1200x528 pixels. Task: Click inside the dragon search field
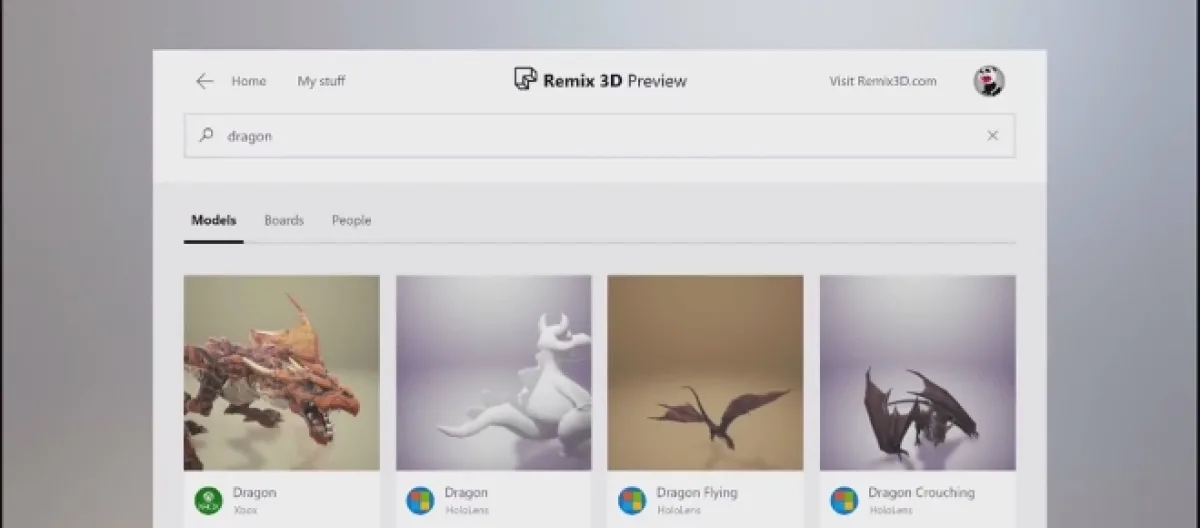[600, 136]
